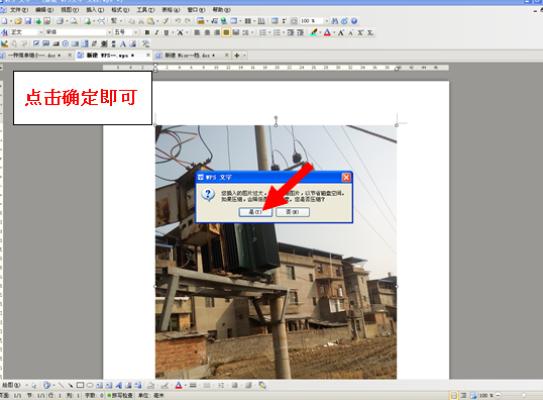Click the text style A icon on third toolbar
This screenshot has height=400, width=543.
pos(123,44)
